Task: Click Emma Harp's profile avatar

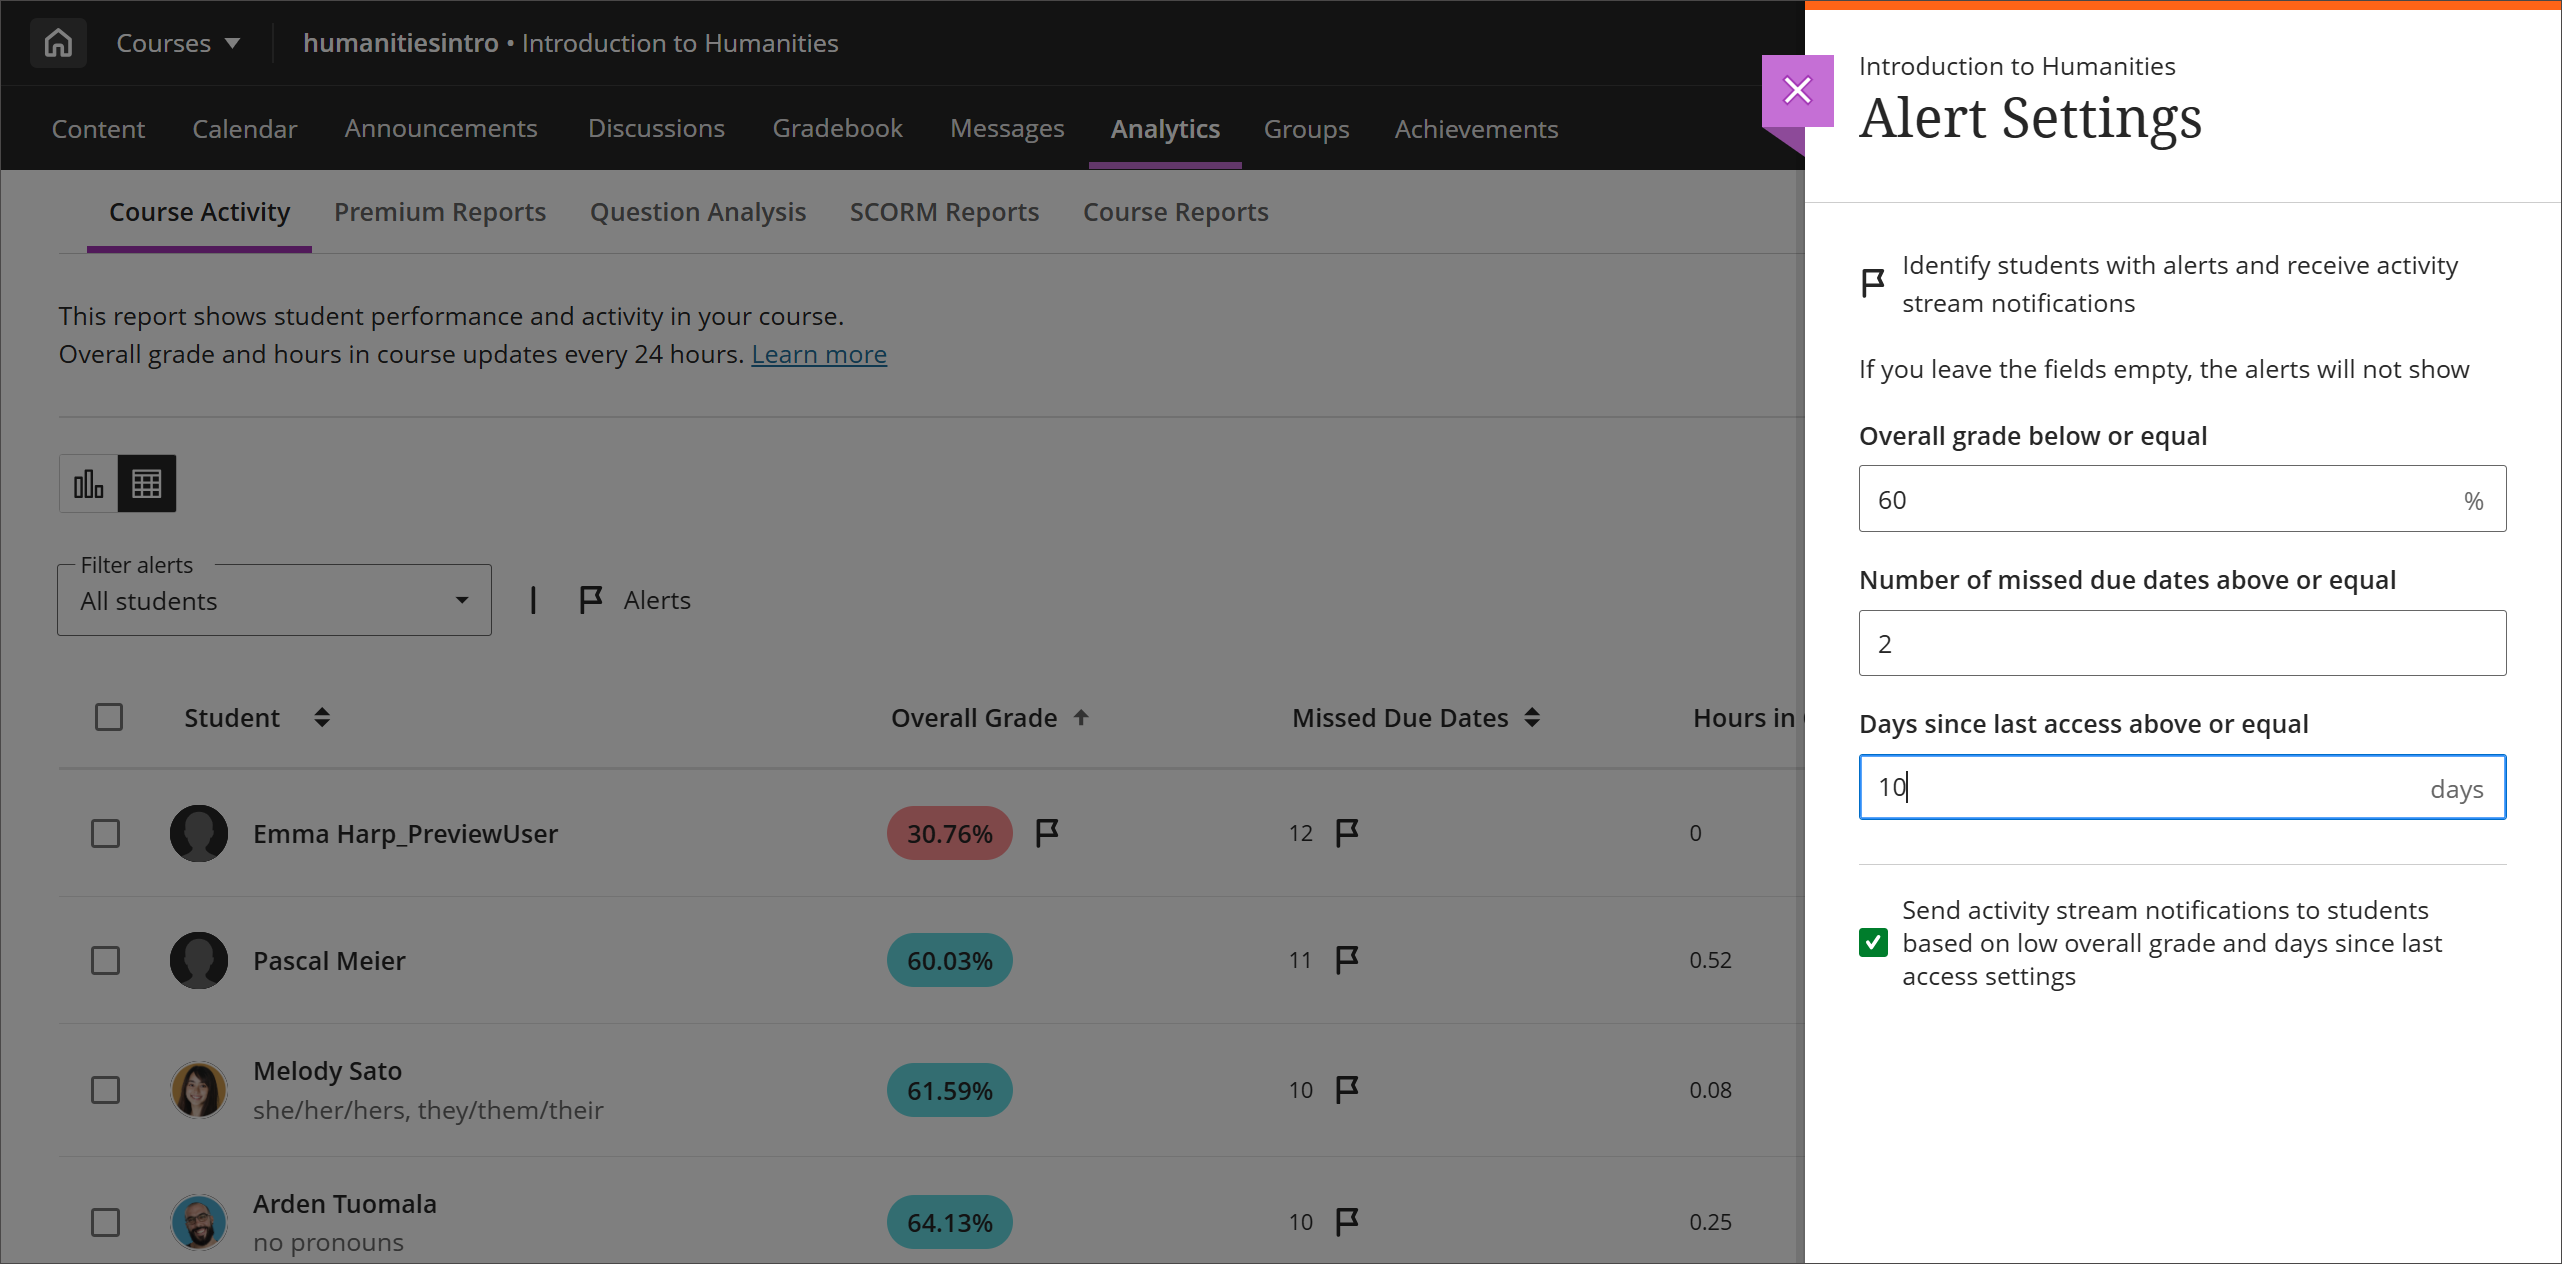Action: [x=199, y=833]
